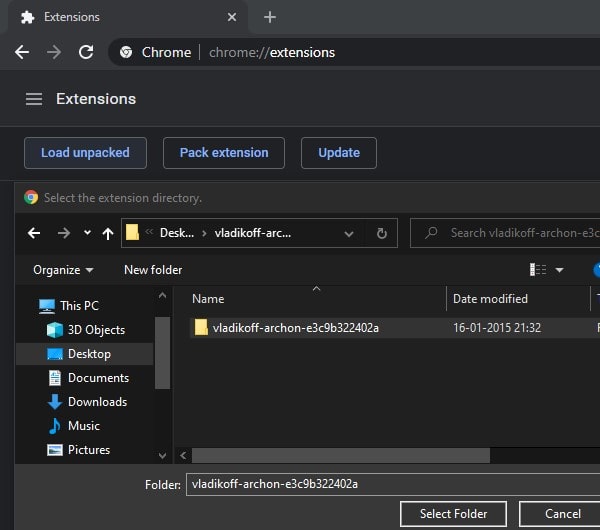Click the chrome://extensions address bar
Screen dimensions: 600x530
pos(355,52)
